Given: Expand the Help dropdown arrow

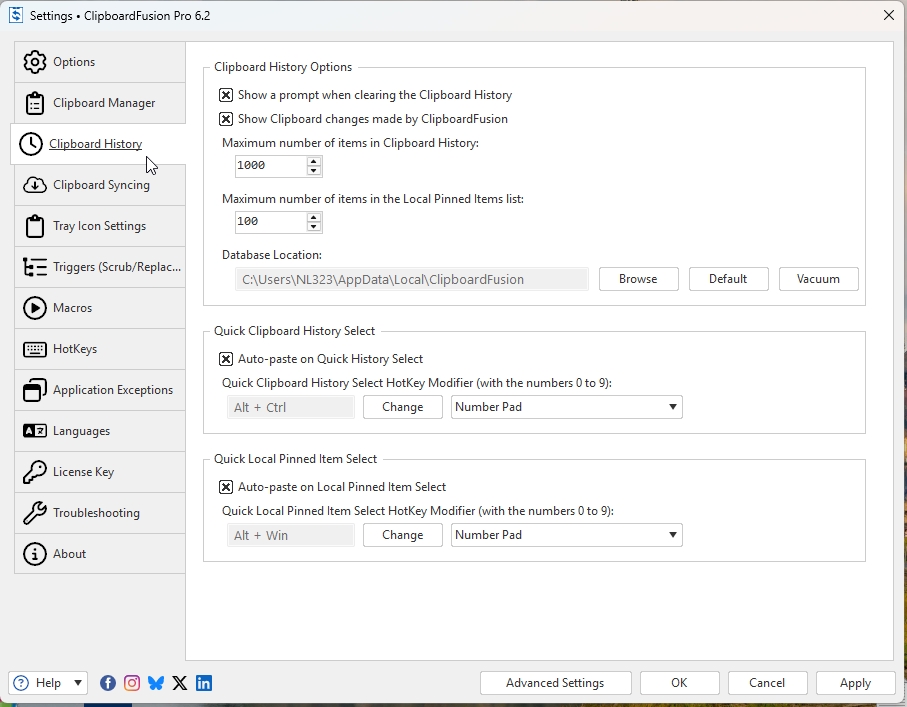Looking at the screenshot, I should [x=78, y=683].
